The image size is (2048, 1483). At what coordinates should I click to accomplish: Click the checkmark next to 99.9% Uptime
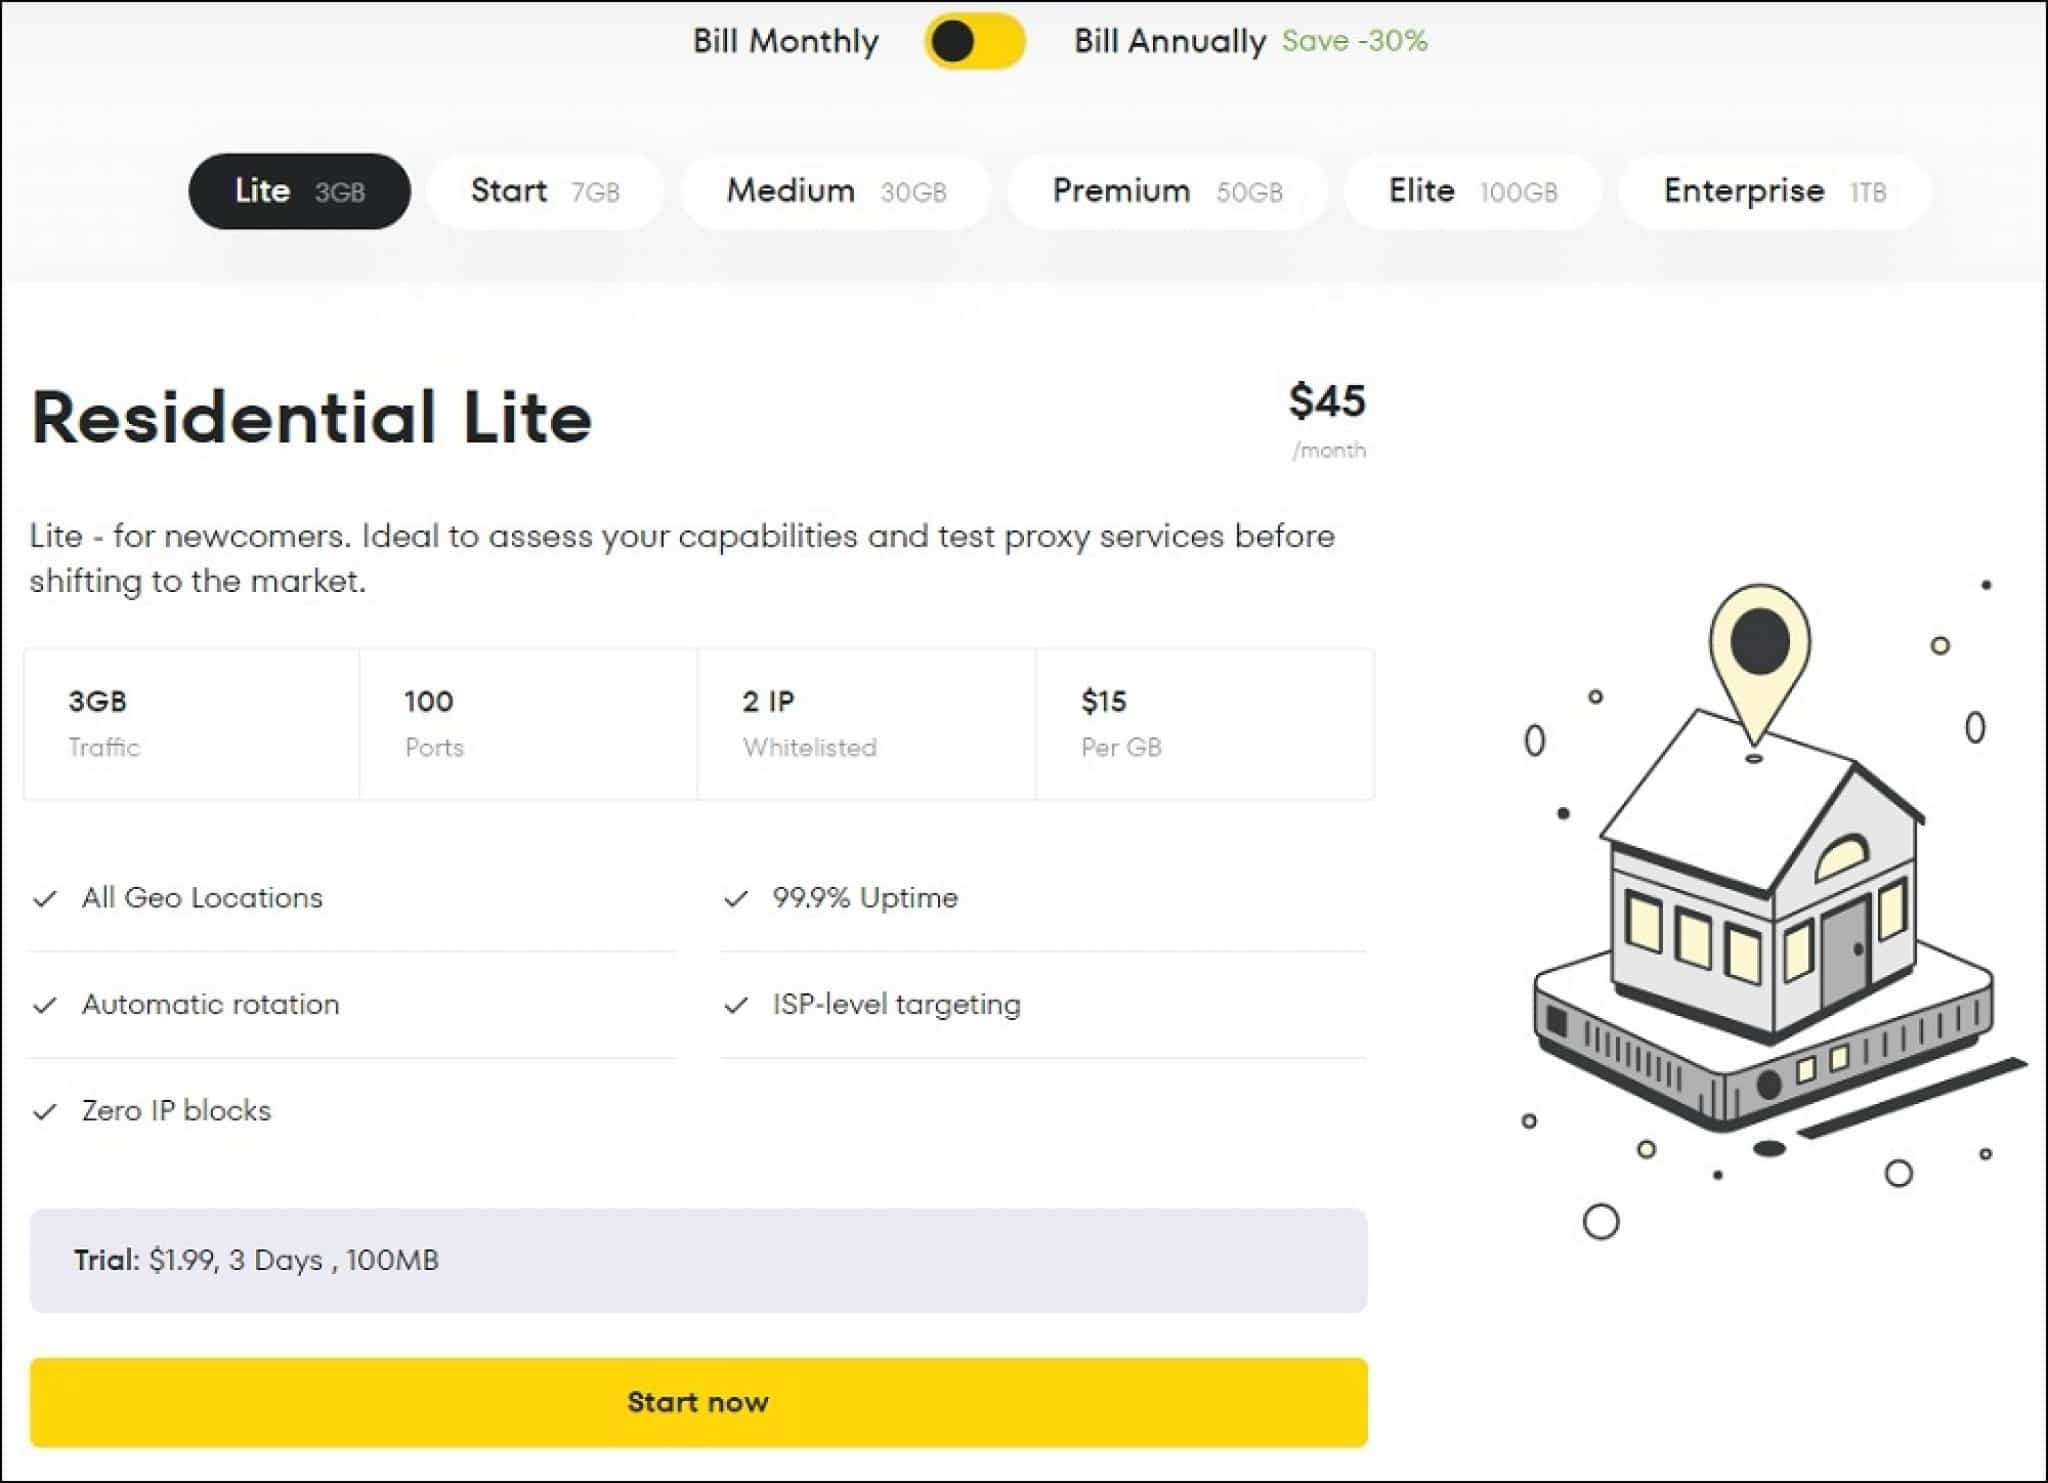[736, 899]
